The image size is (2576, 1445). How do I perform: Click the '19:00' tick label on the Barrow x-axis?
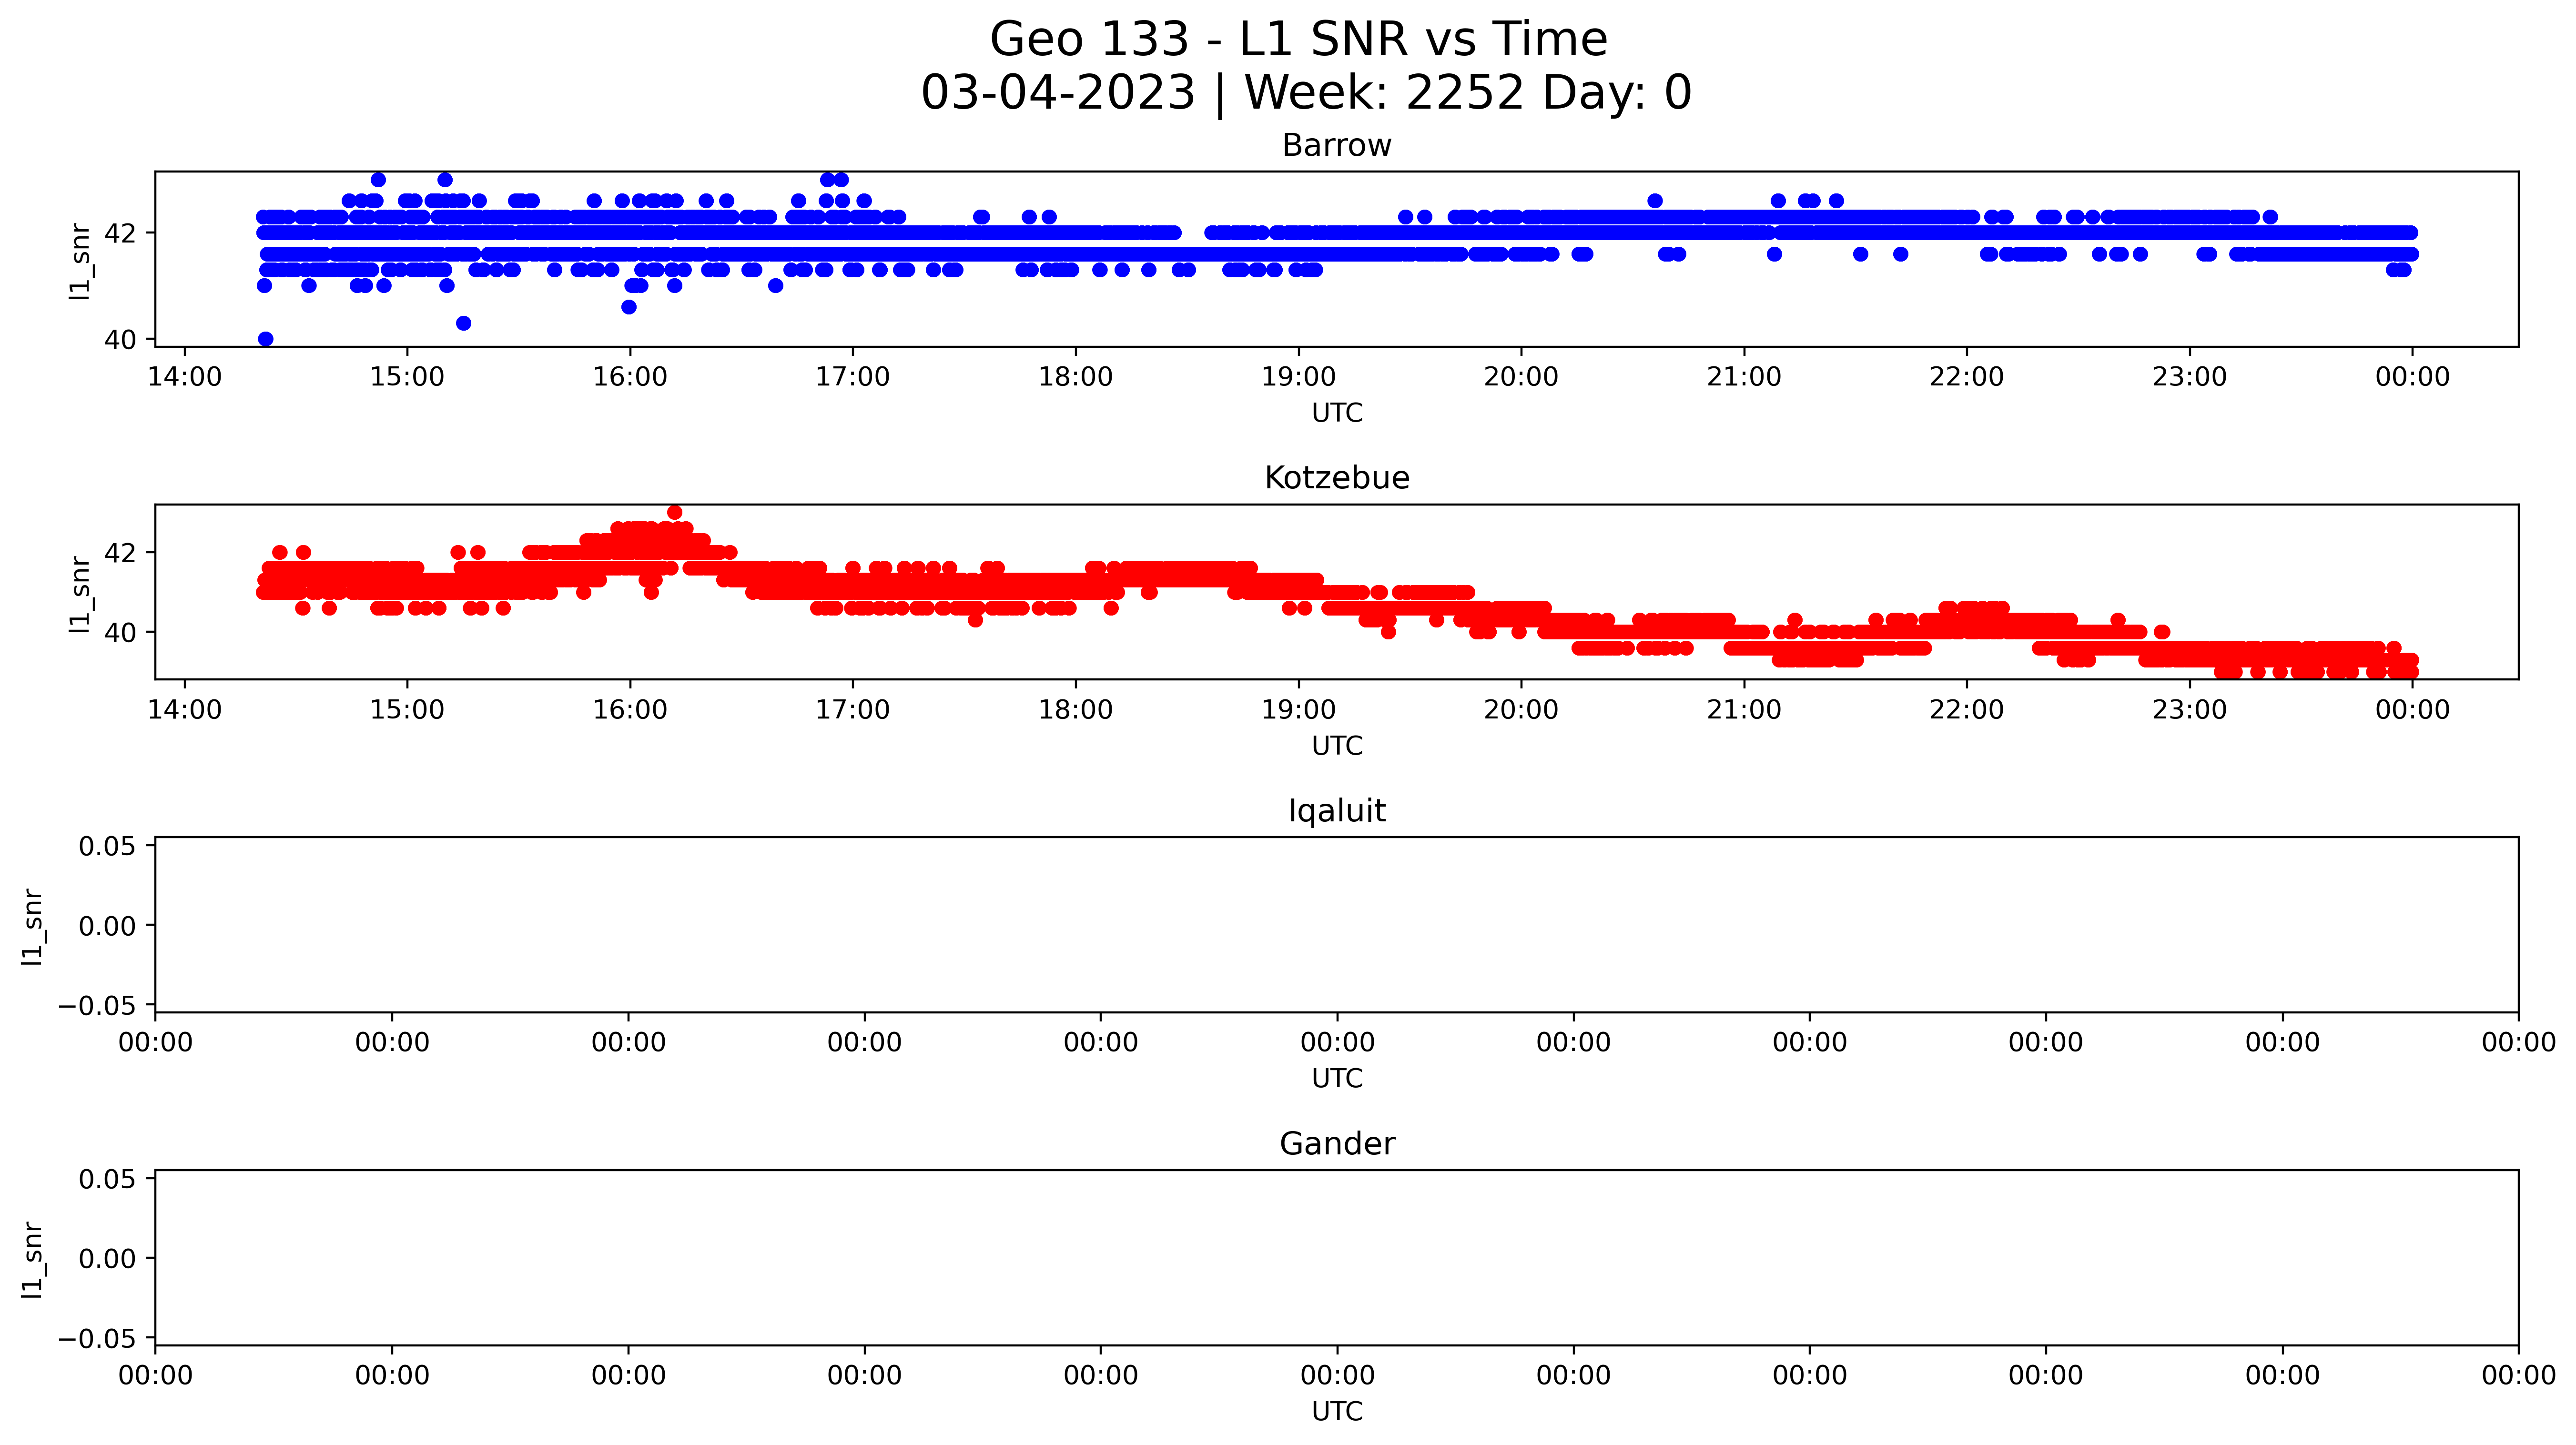[1299, 377]
